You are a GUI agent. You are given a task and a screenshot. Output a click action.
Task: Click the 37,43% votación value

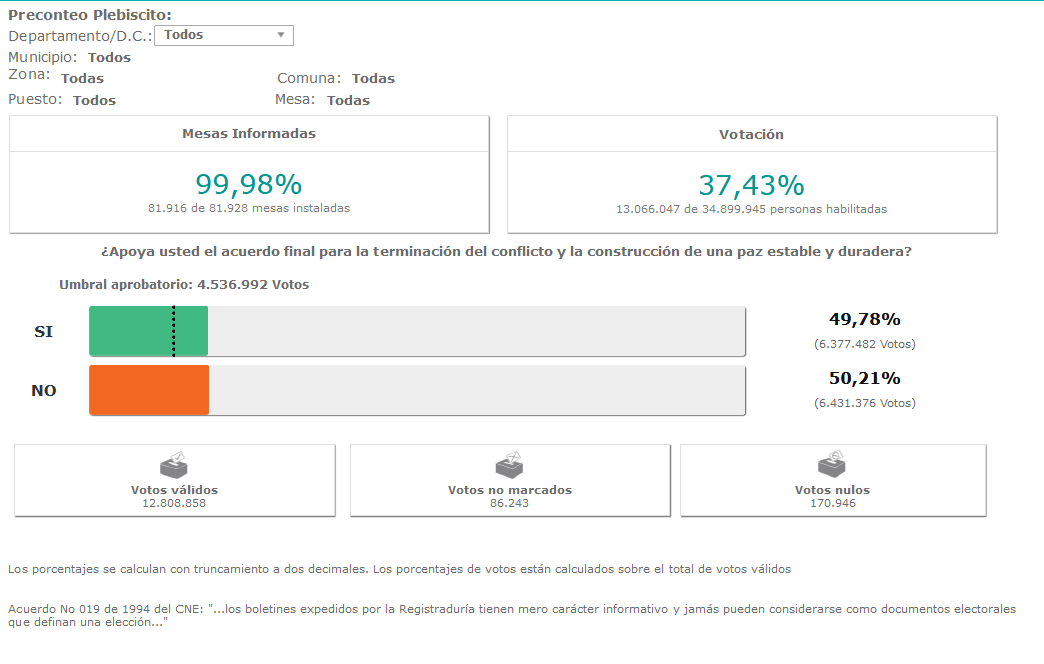[x=751, y=185]
